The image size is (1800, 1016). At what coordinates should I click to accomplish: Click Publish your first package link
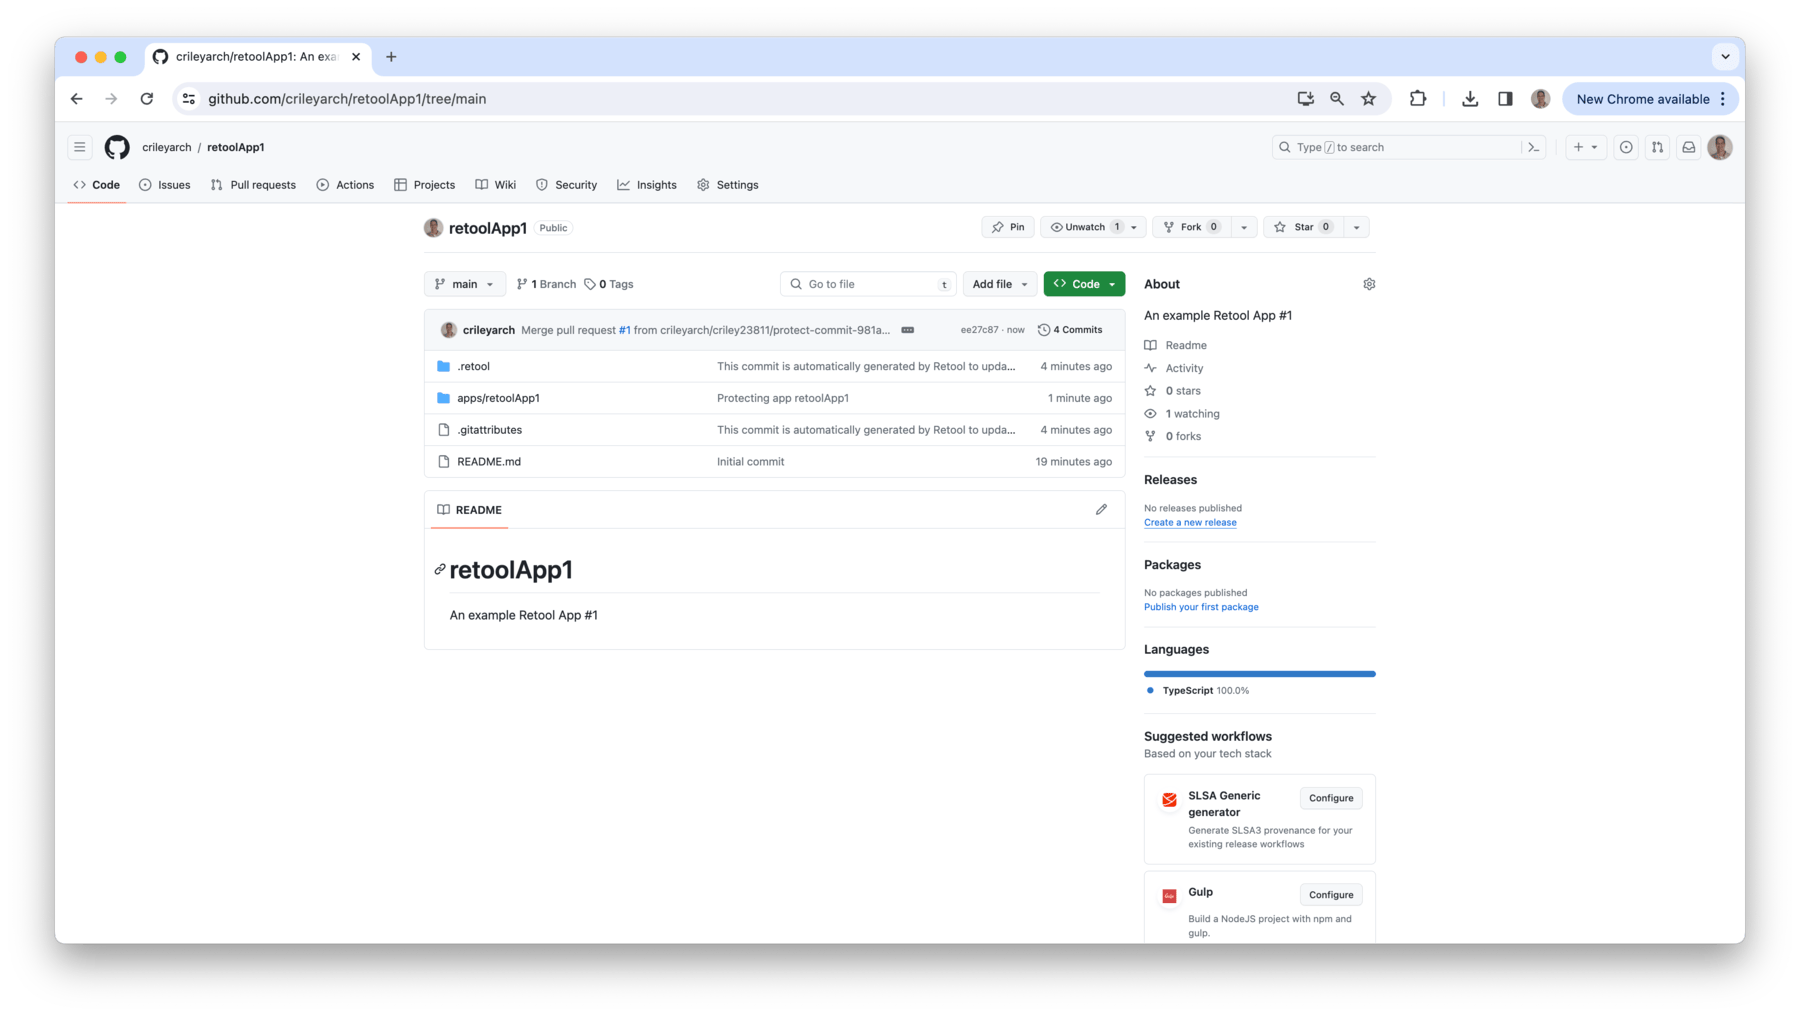1201,607
